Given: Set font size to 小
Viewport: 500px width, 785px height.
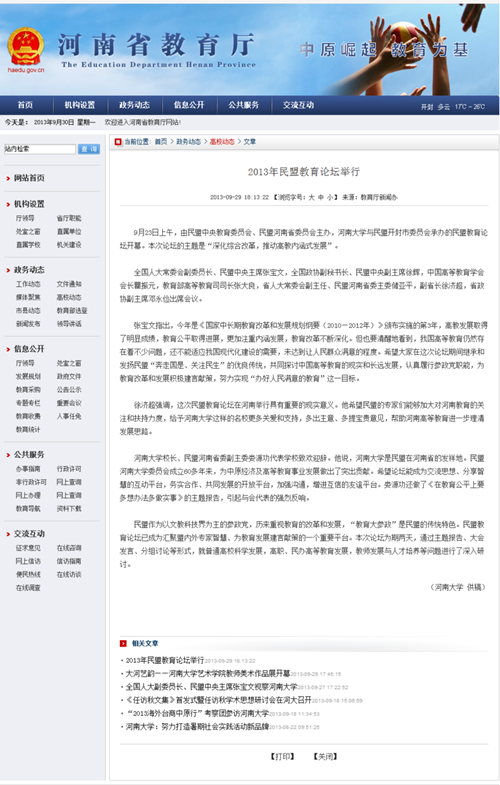Looking at the screenshot, I should click(329, 198).
